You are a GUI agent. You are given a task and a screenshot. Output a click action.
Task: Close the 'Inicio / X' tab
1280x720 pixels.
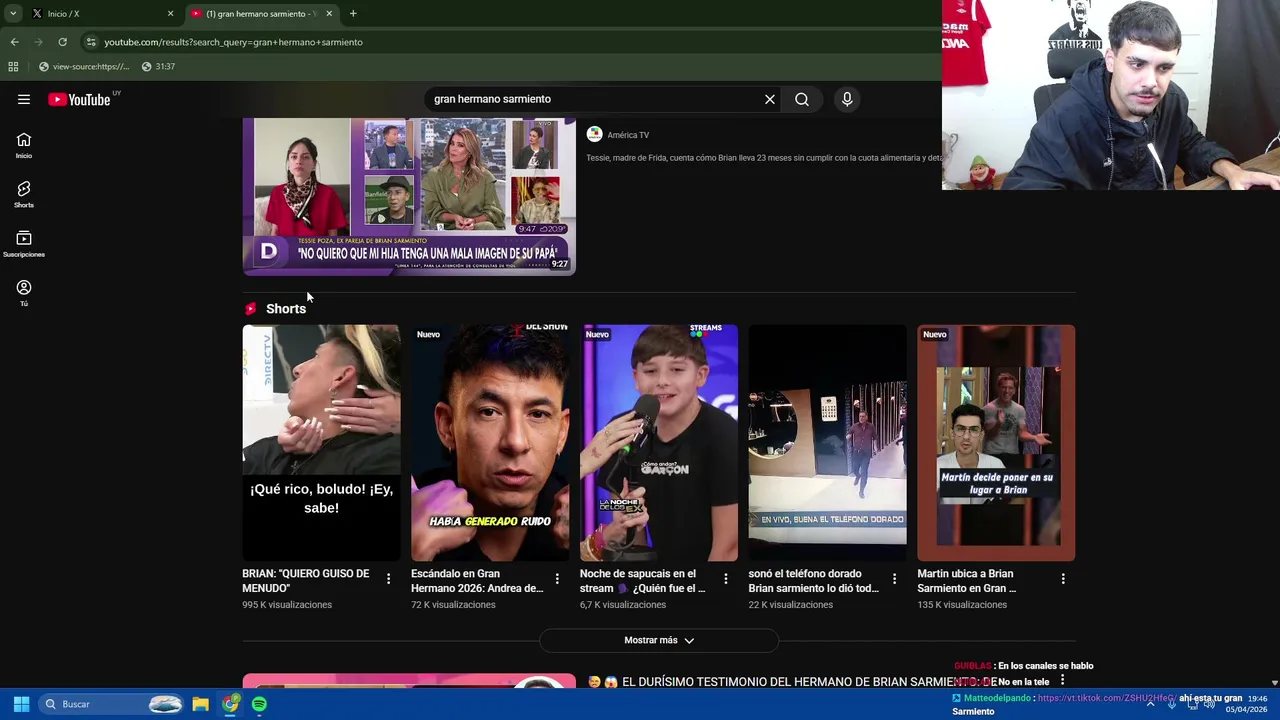(x=170, y=14)
